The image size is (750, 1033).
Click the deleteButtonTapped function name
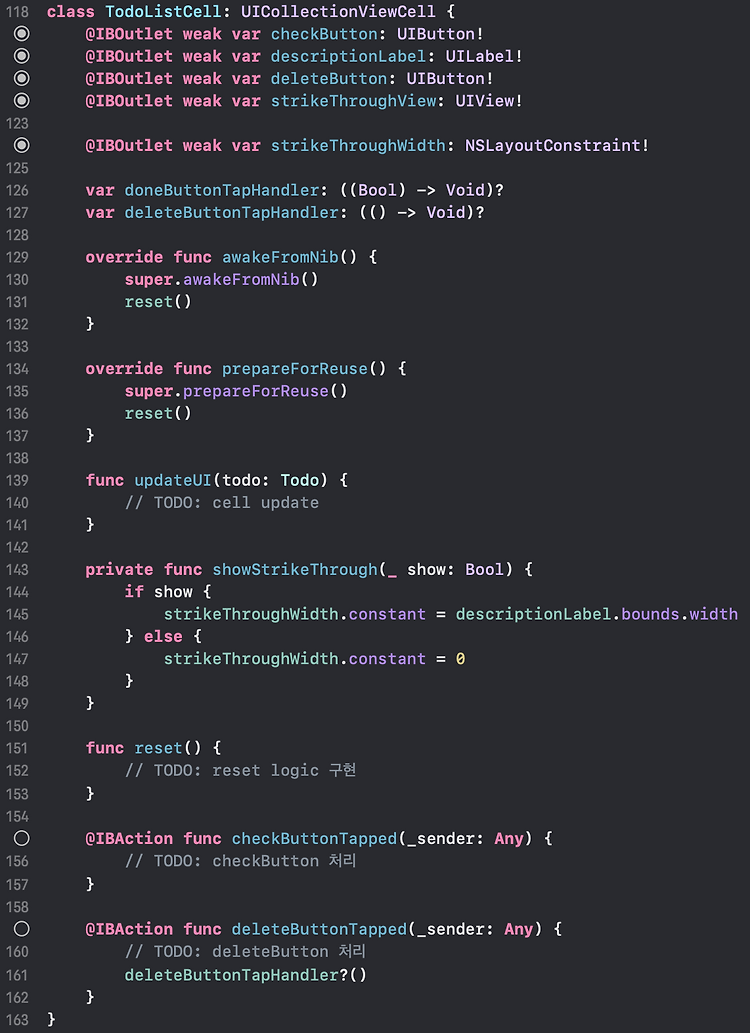tap(319, 930)
